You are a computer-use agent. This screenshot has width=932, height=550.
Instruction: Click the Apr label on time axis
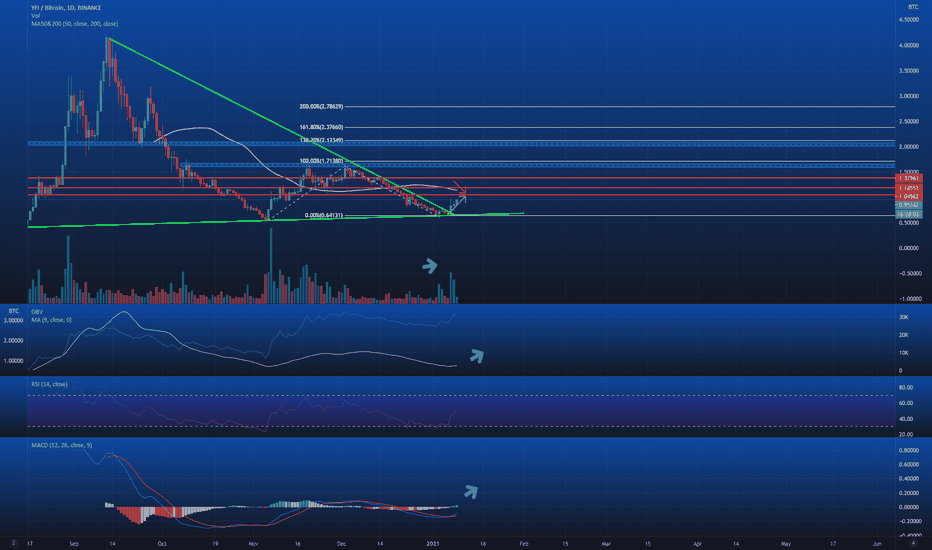697,543
